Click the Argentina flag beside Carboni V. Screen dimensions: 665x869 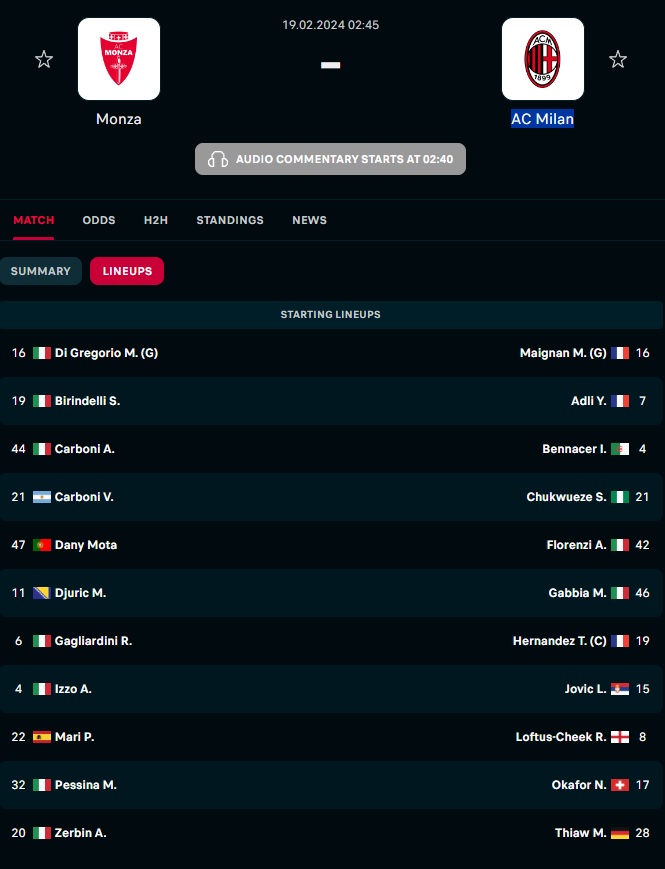(x=42, y=497)
